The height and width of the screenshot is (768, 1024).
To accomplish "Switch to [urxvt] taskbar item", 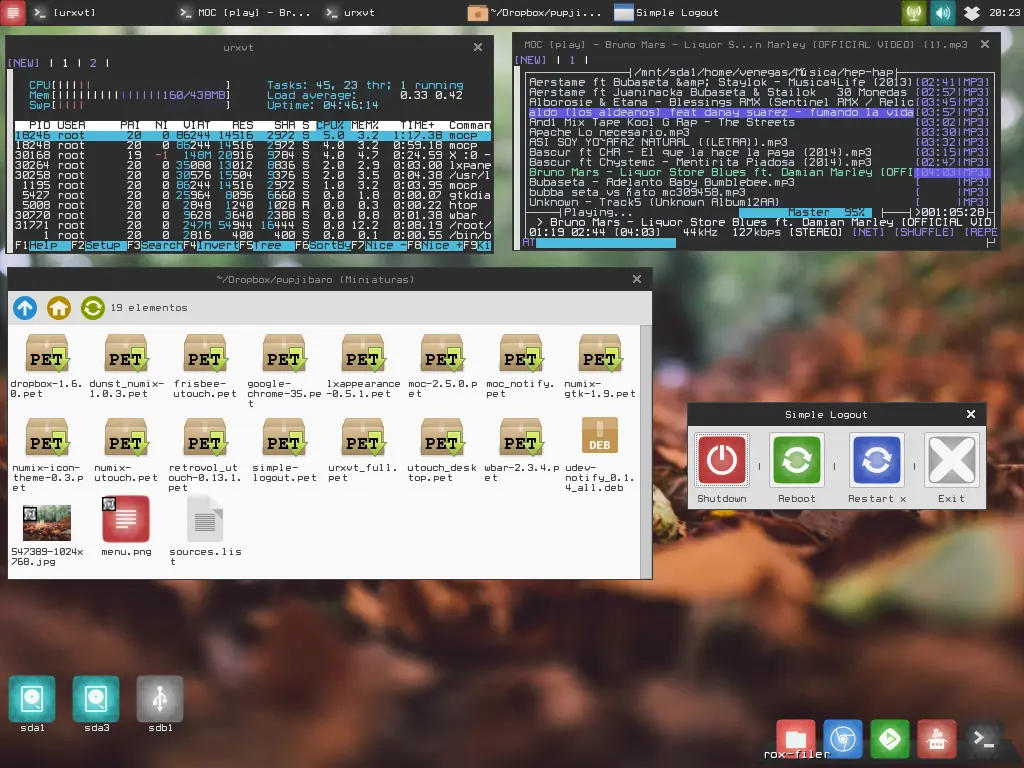I will (x=65, y=12).
